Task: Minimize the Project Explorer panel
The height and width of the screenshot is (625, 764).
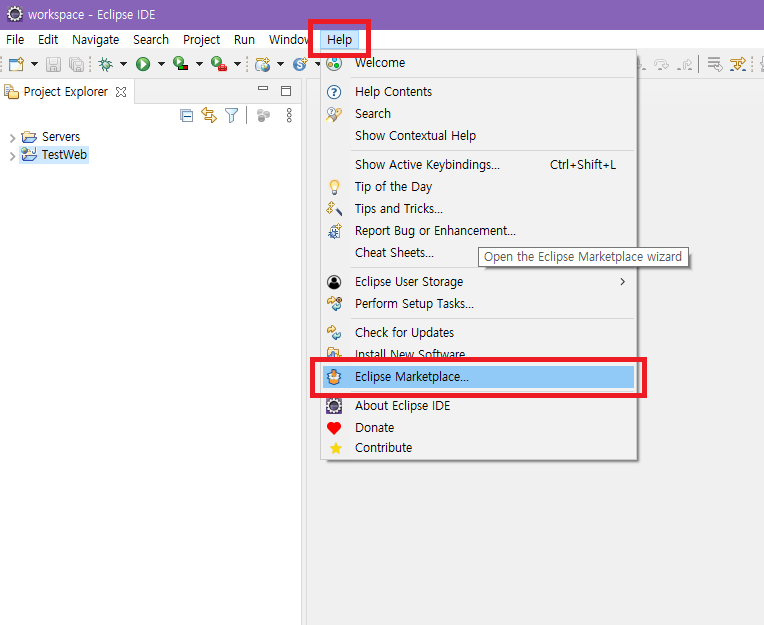Action: coord(263,89)
